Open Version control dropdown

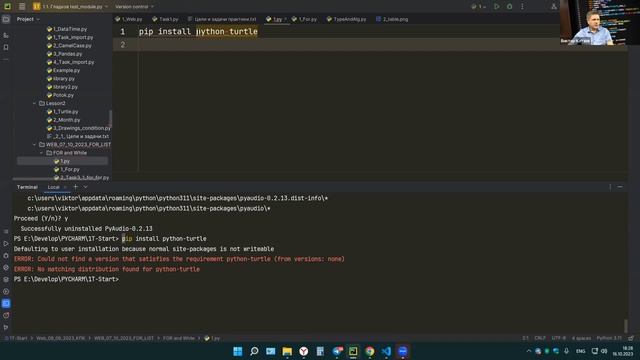[134, 7]
